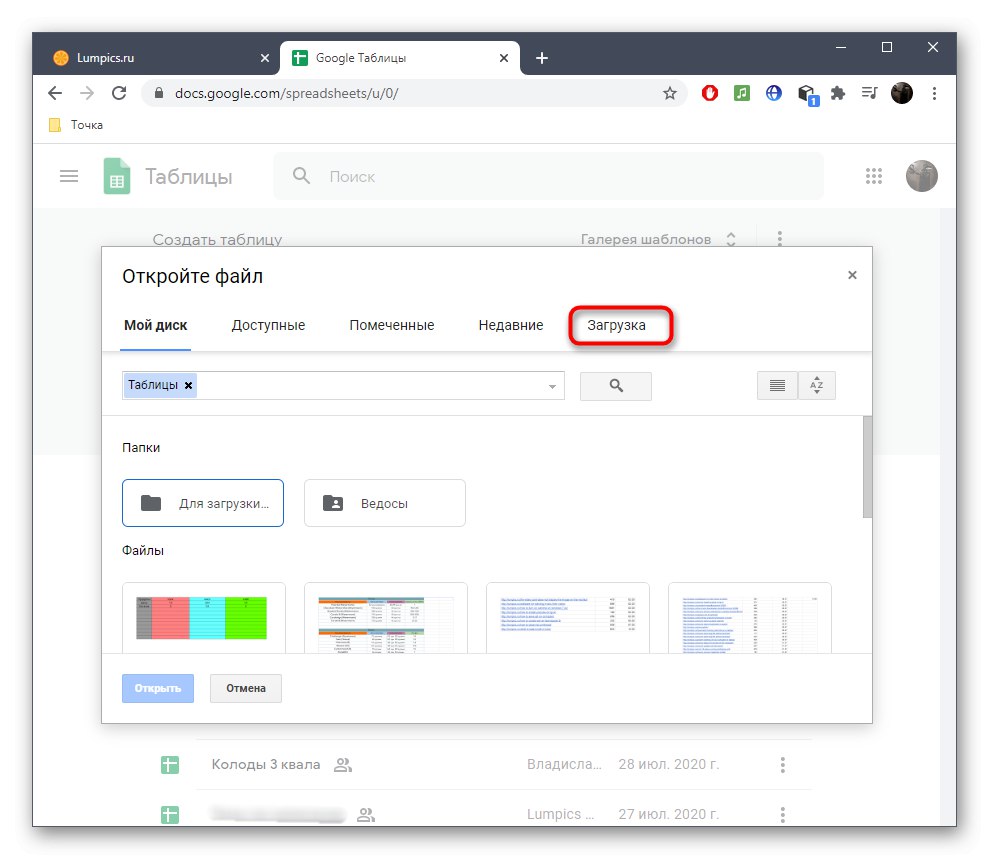Click the shared-users icon beside 'Колоды 3 квала'
This screenshot has width=989, height=859.
point(341,764)
